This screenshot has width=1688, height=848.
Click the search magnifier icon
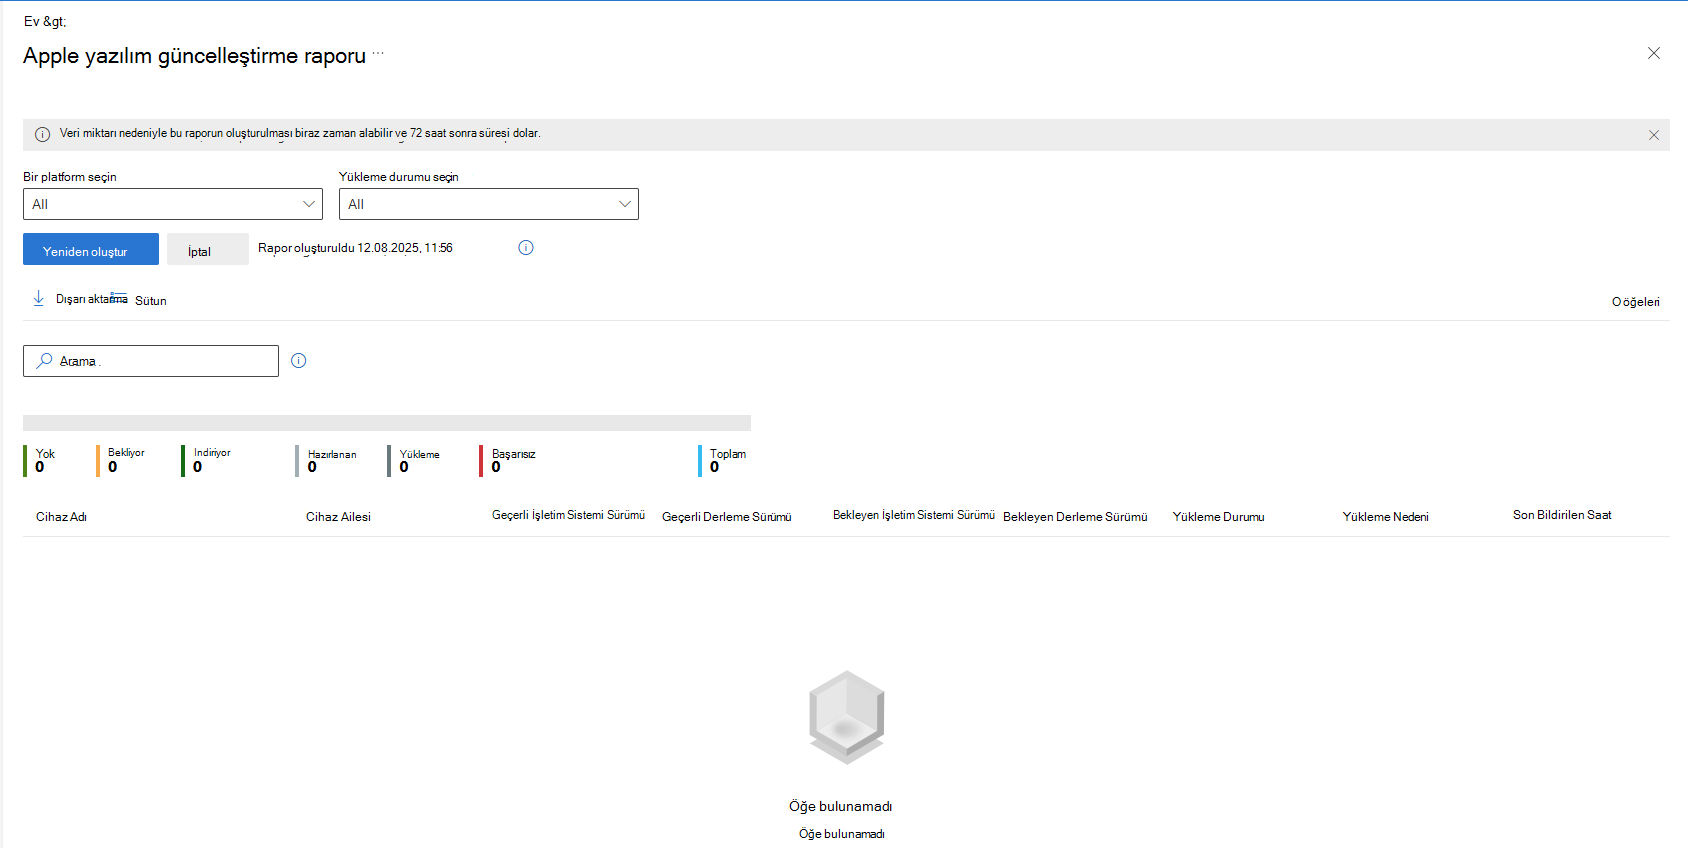pos(44,360)
